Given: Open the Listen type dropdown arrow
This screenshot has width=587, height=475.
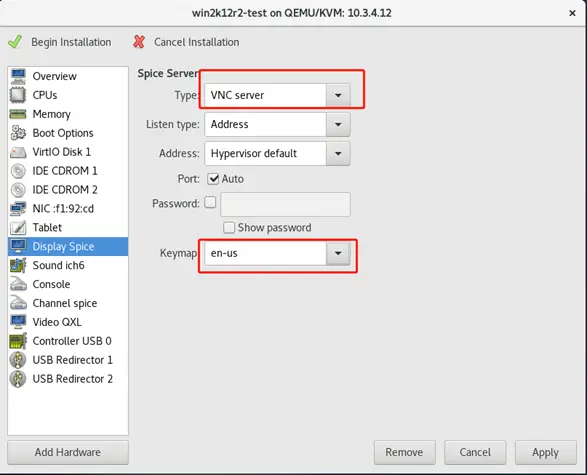Looking at the screenshot, I should pos(338,124).
